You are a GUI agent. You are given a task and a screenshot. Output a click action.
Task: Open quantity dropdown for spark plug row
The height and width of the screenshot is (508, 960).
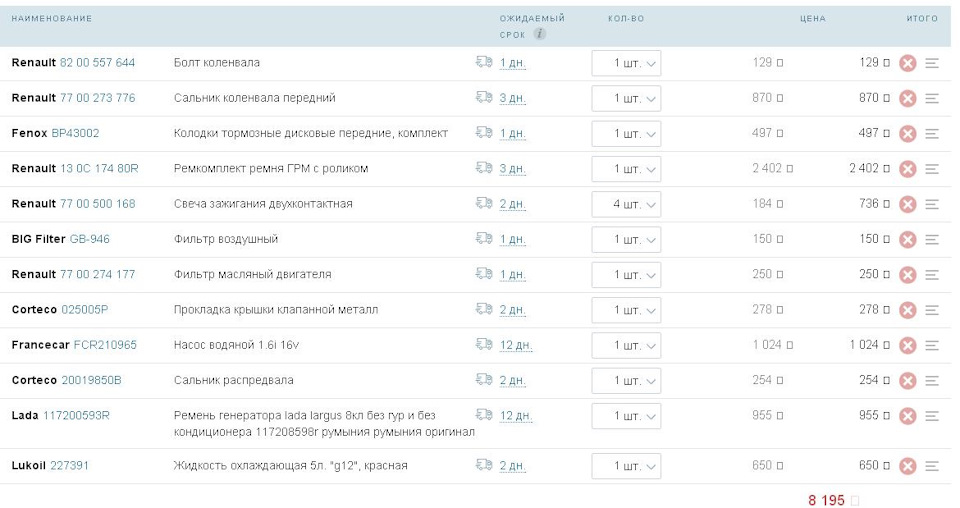(x=626, y=204)
